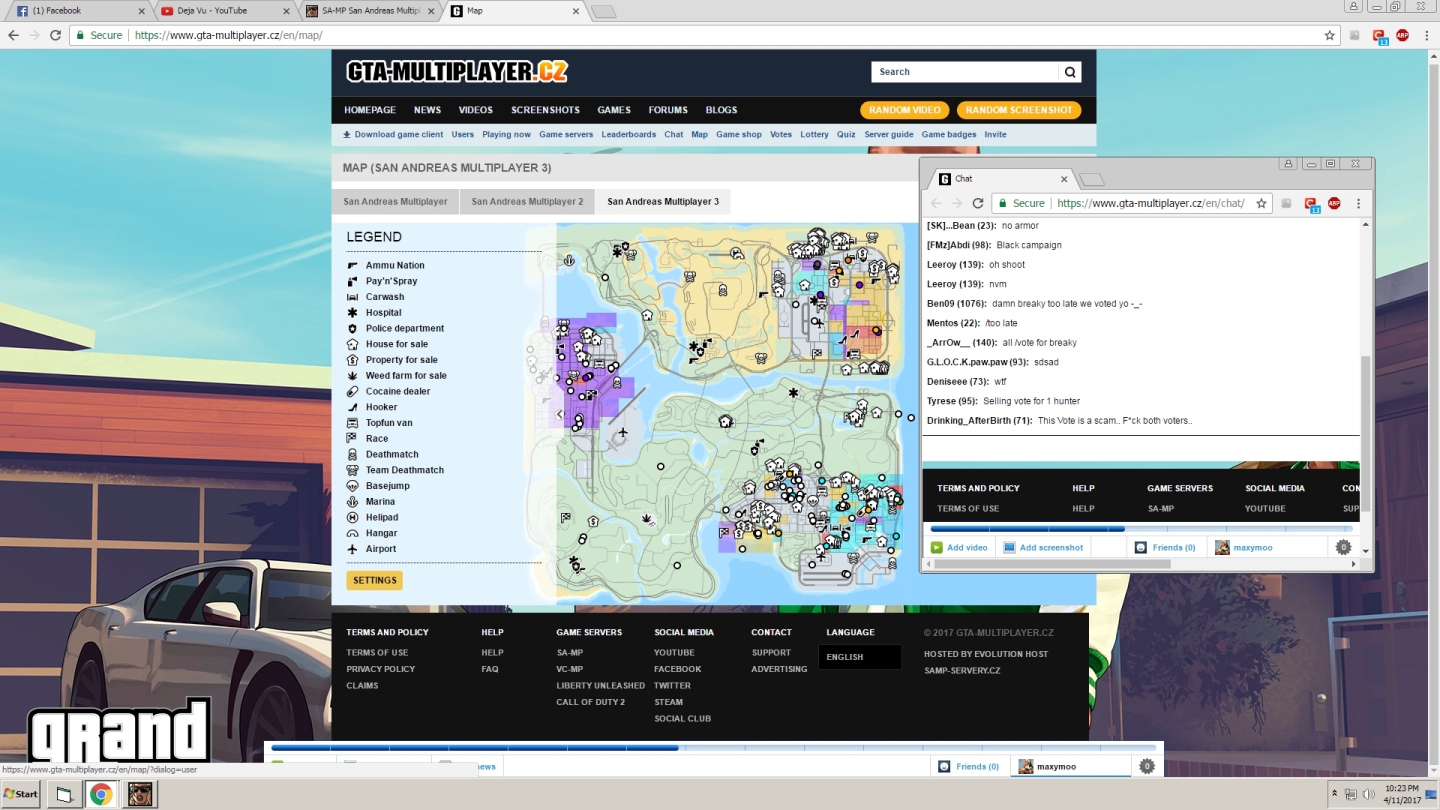Viewport: 1440px width, 810px height.
Task: Click the Weed farm for sale icon
Action: click(352, 376)
